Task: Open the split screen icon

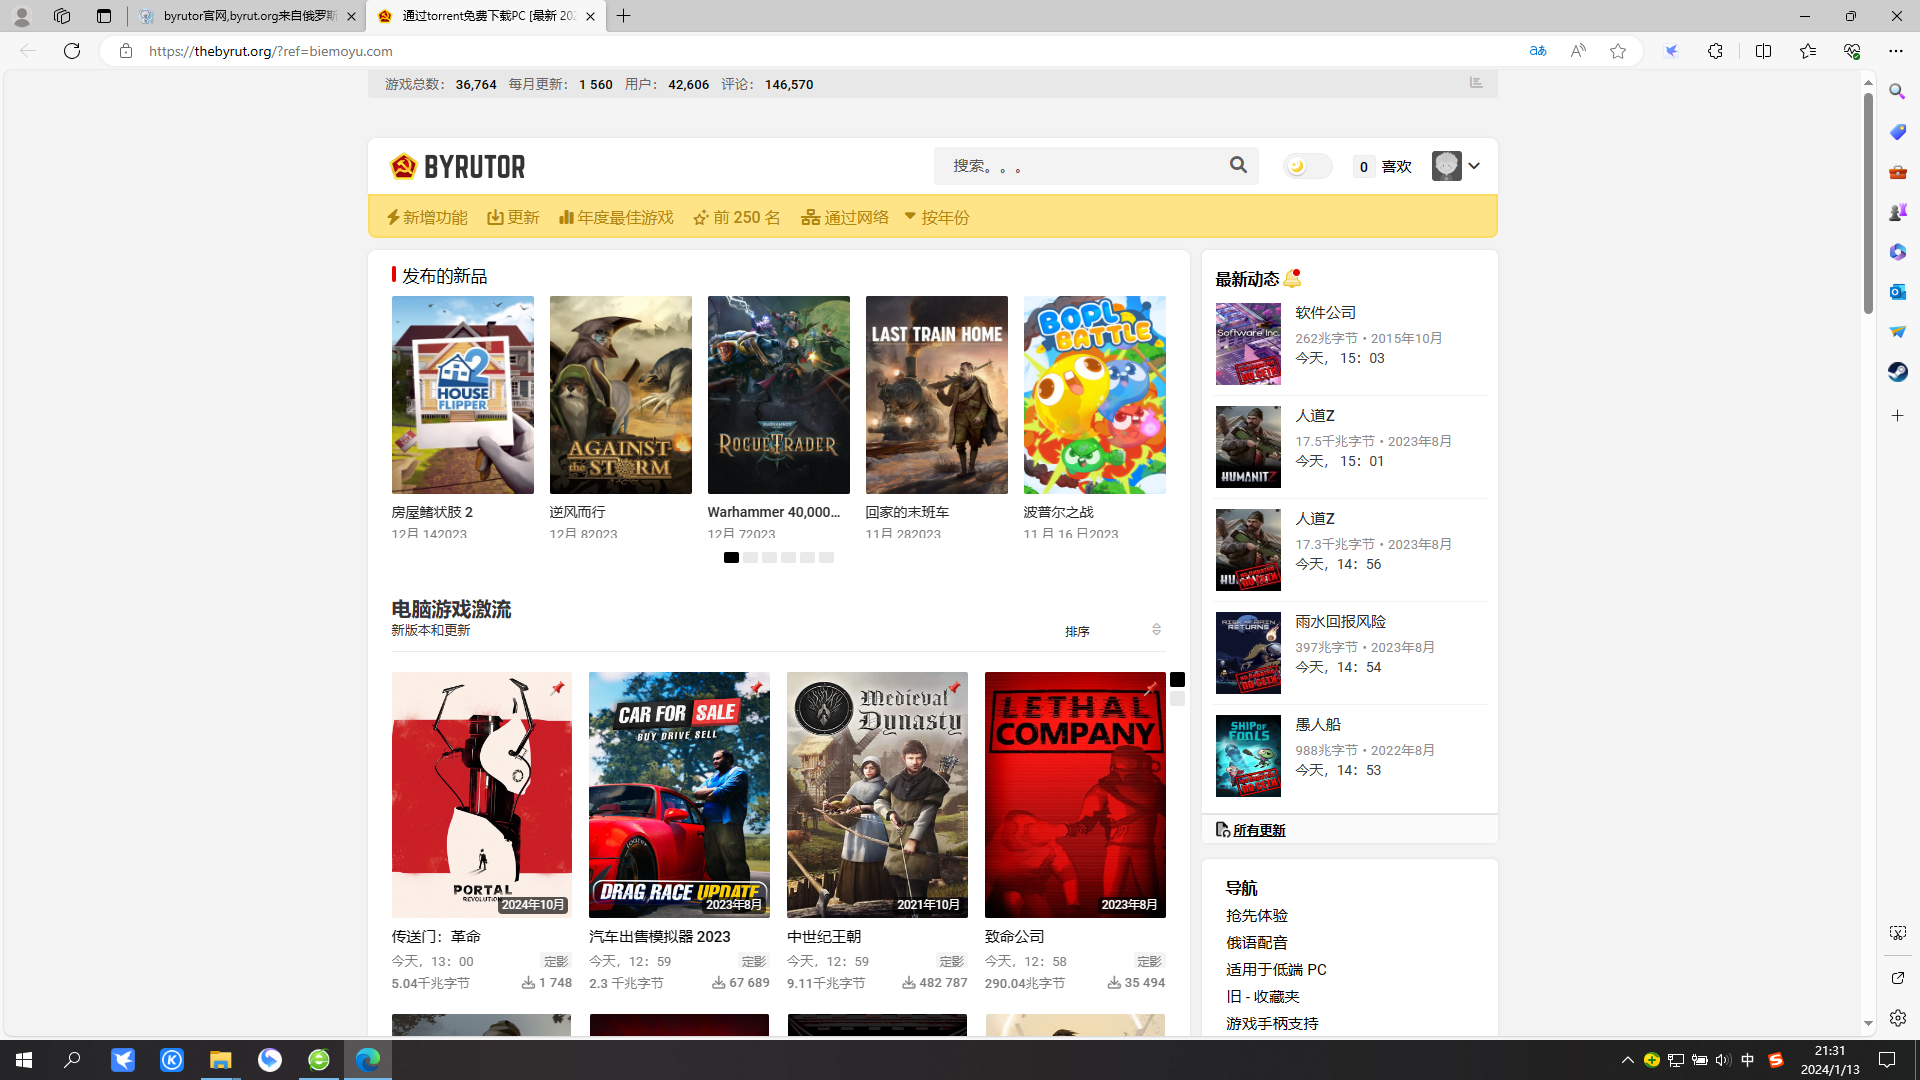Action: point(1763,51)
